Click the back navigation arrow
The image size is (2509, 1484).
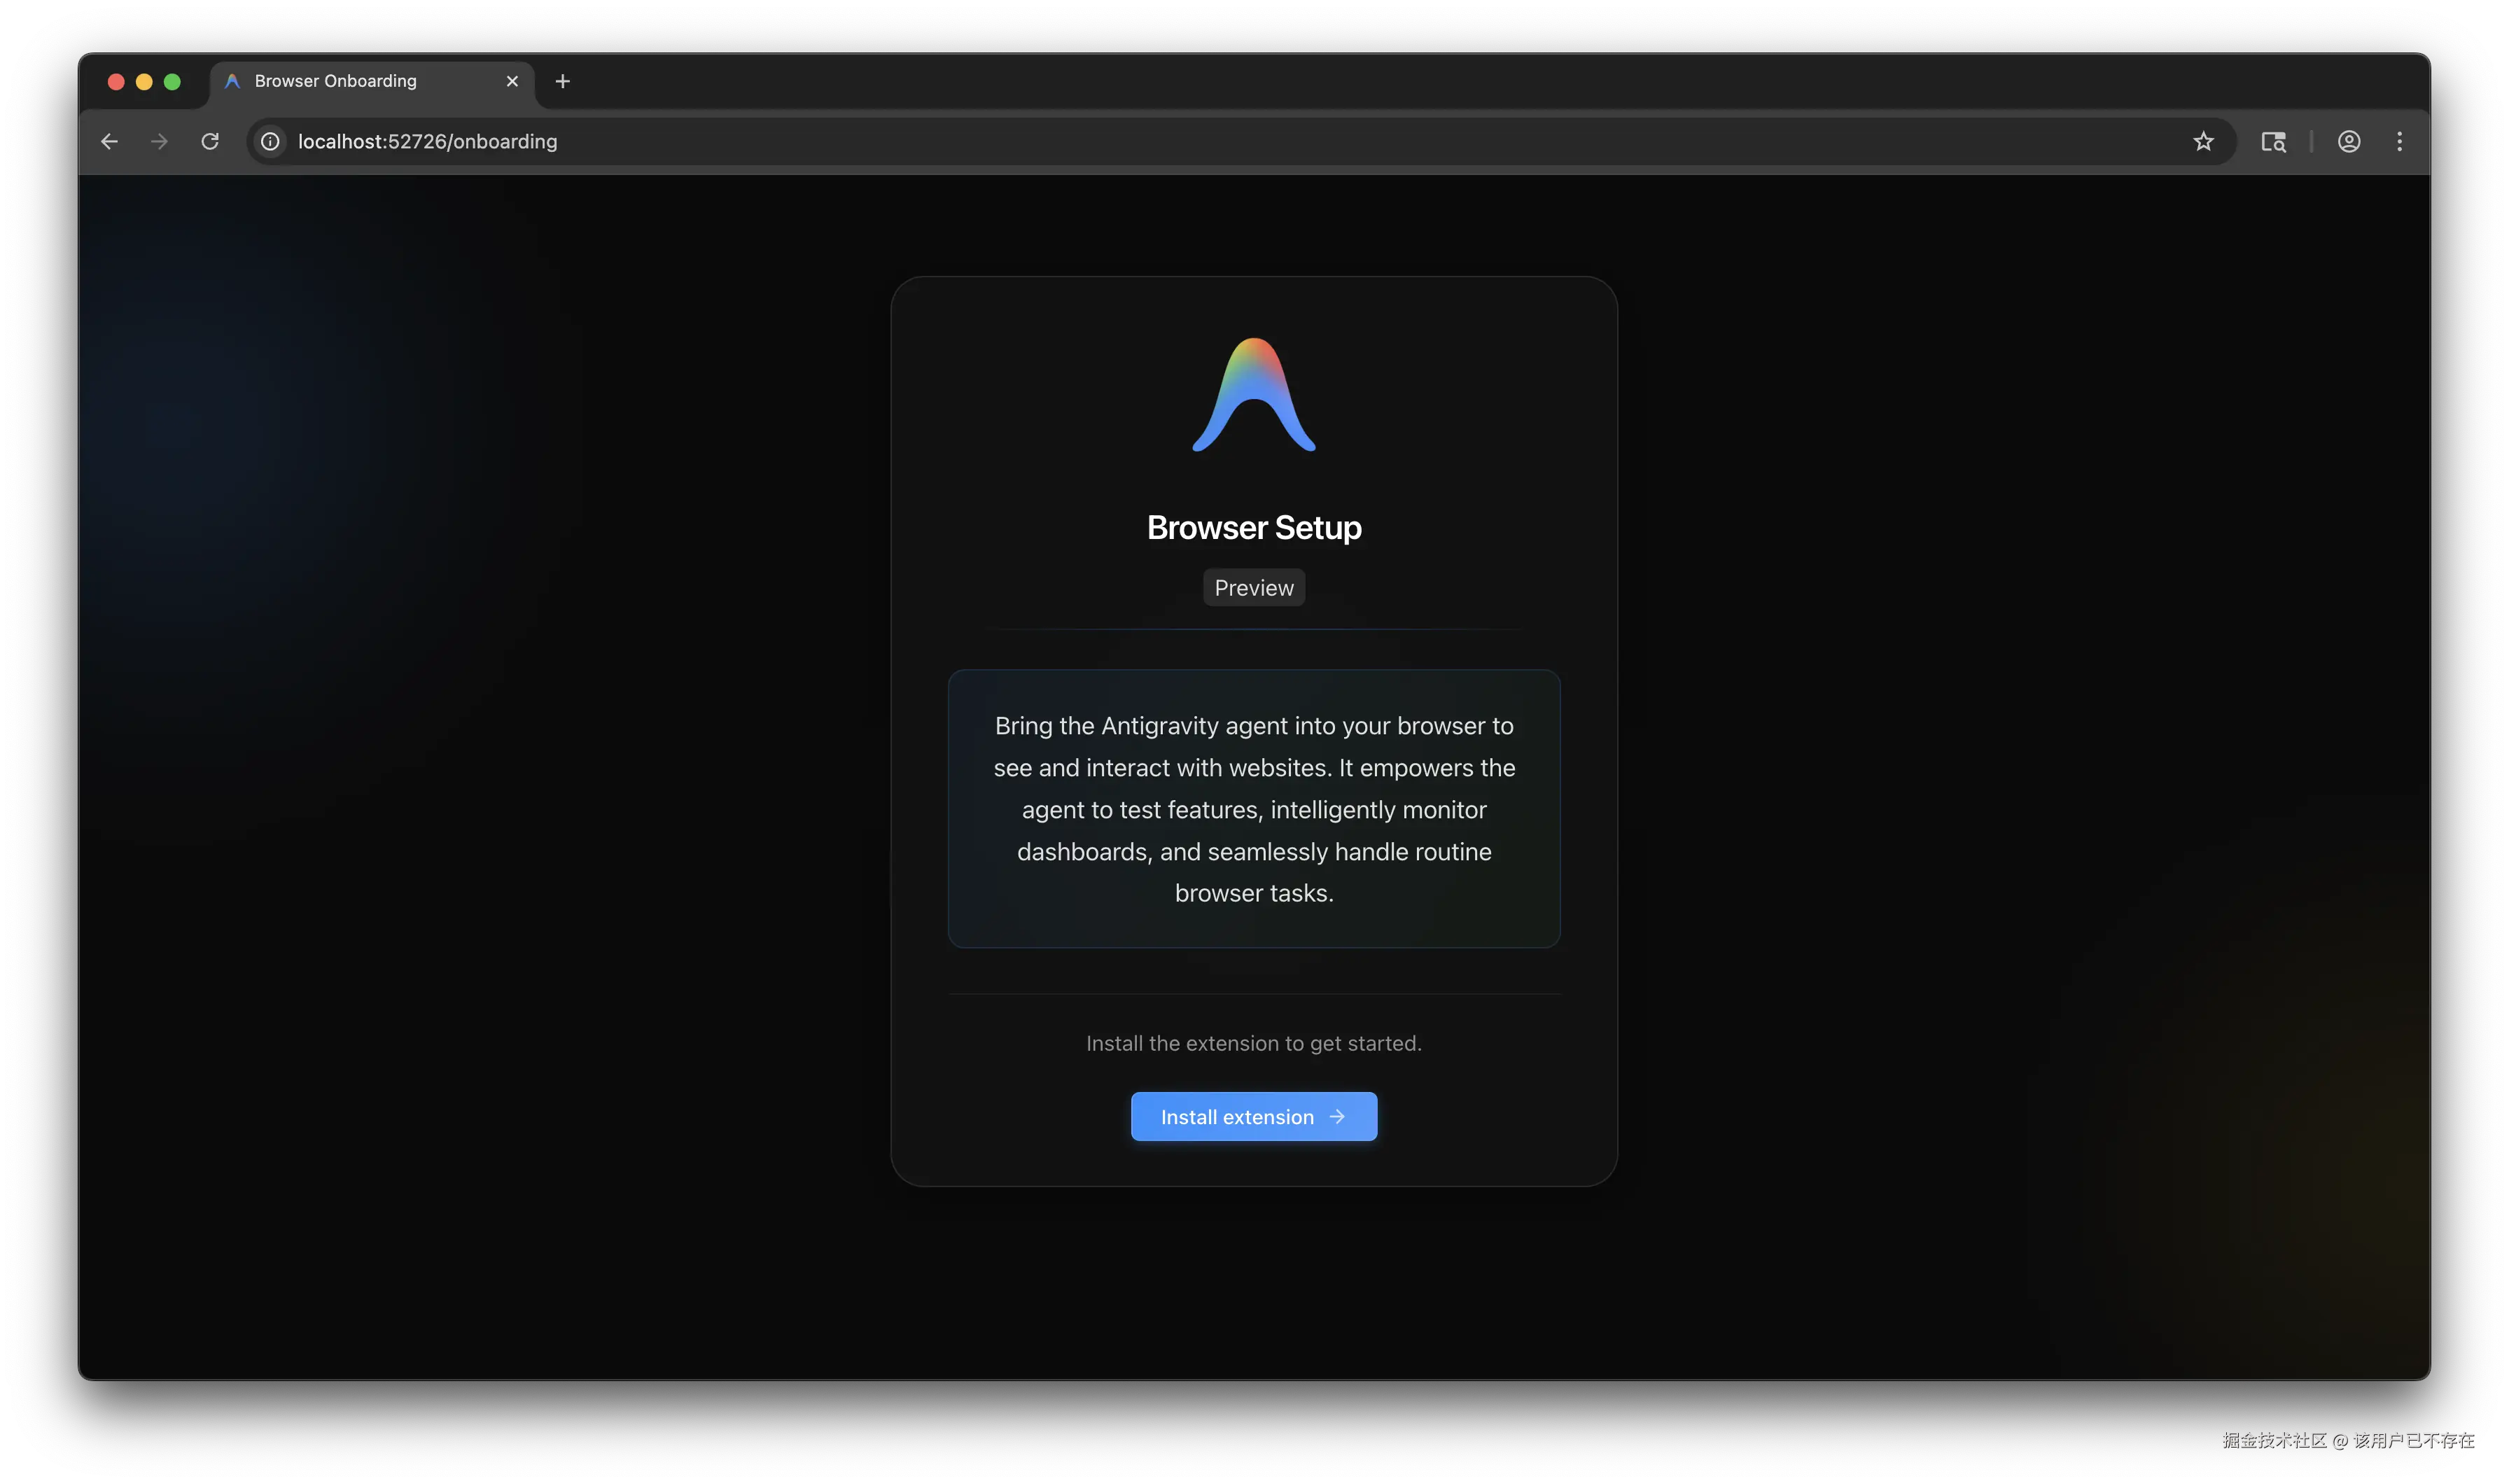pyautogui.click(x=109, y=141)
